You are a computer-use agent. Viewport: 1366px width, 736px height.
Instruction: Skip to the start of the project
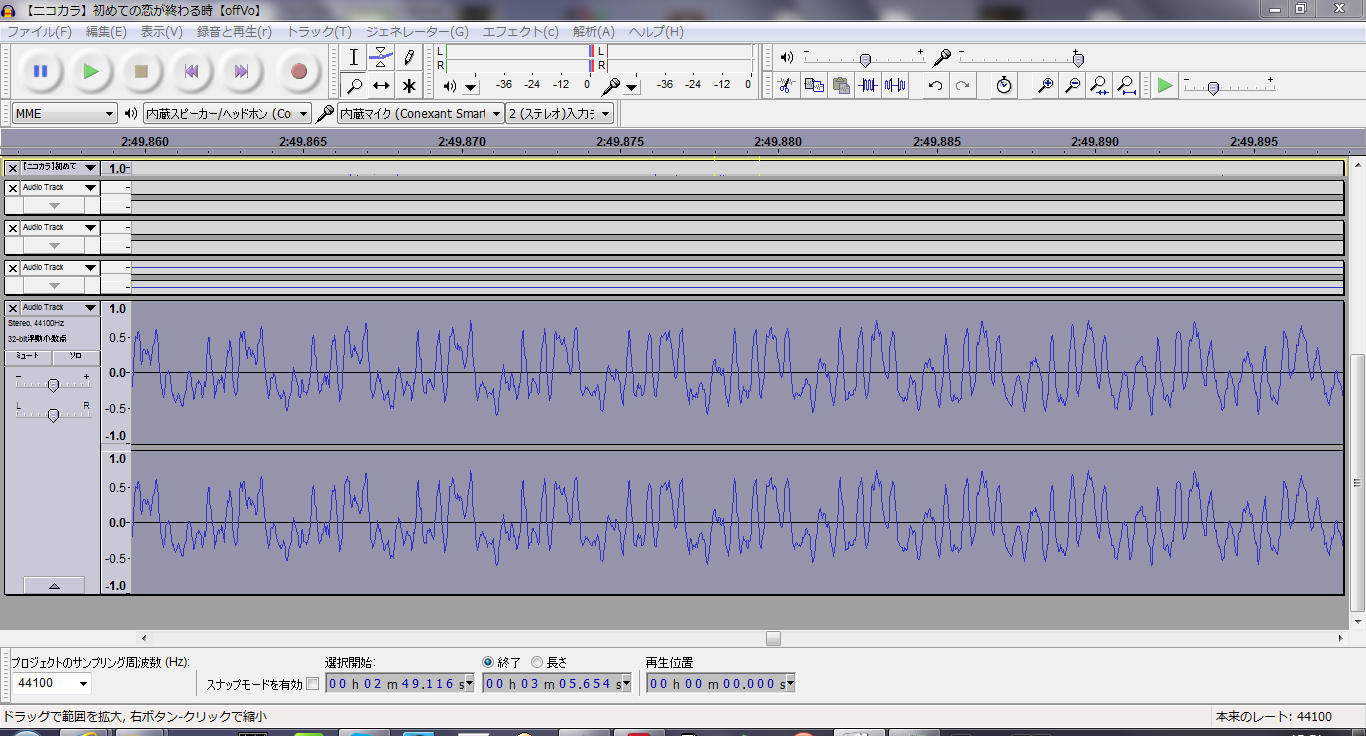pyautogui.click(x=191, y=71)
